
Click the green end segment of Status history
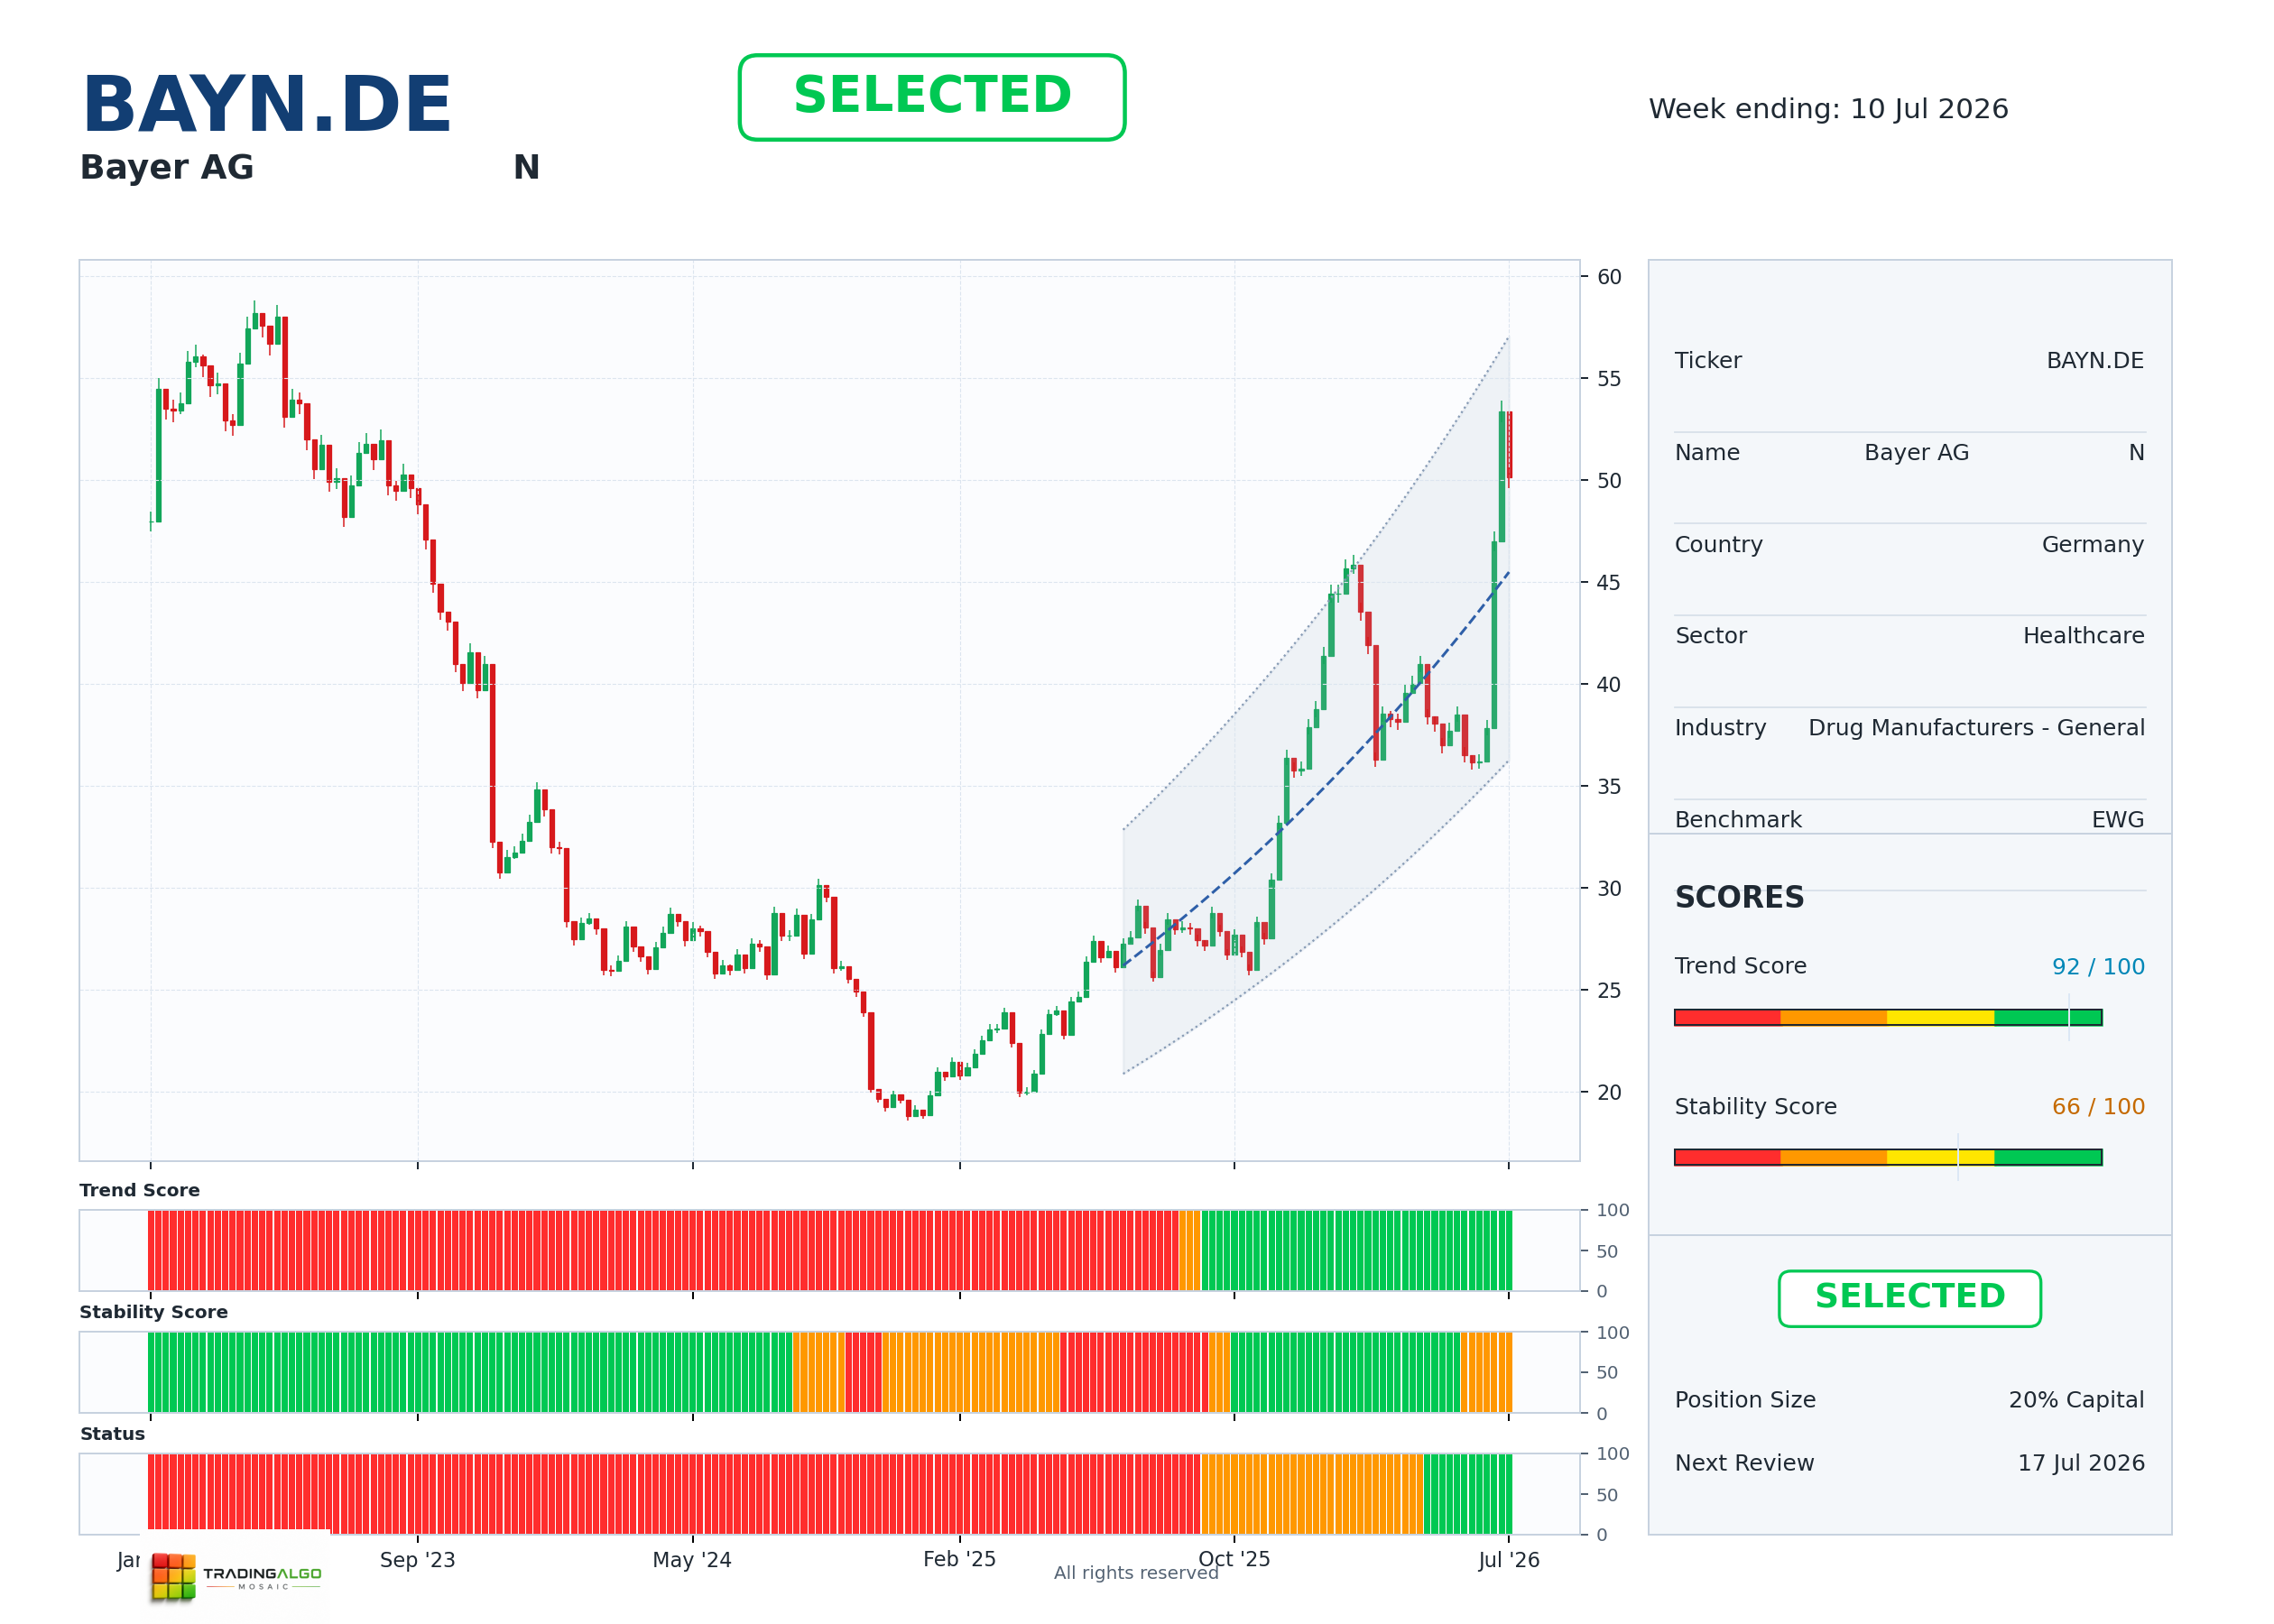[x=1467, y=1494]
